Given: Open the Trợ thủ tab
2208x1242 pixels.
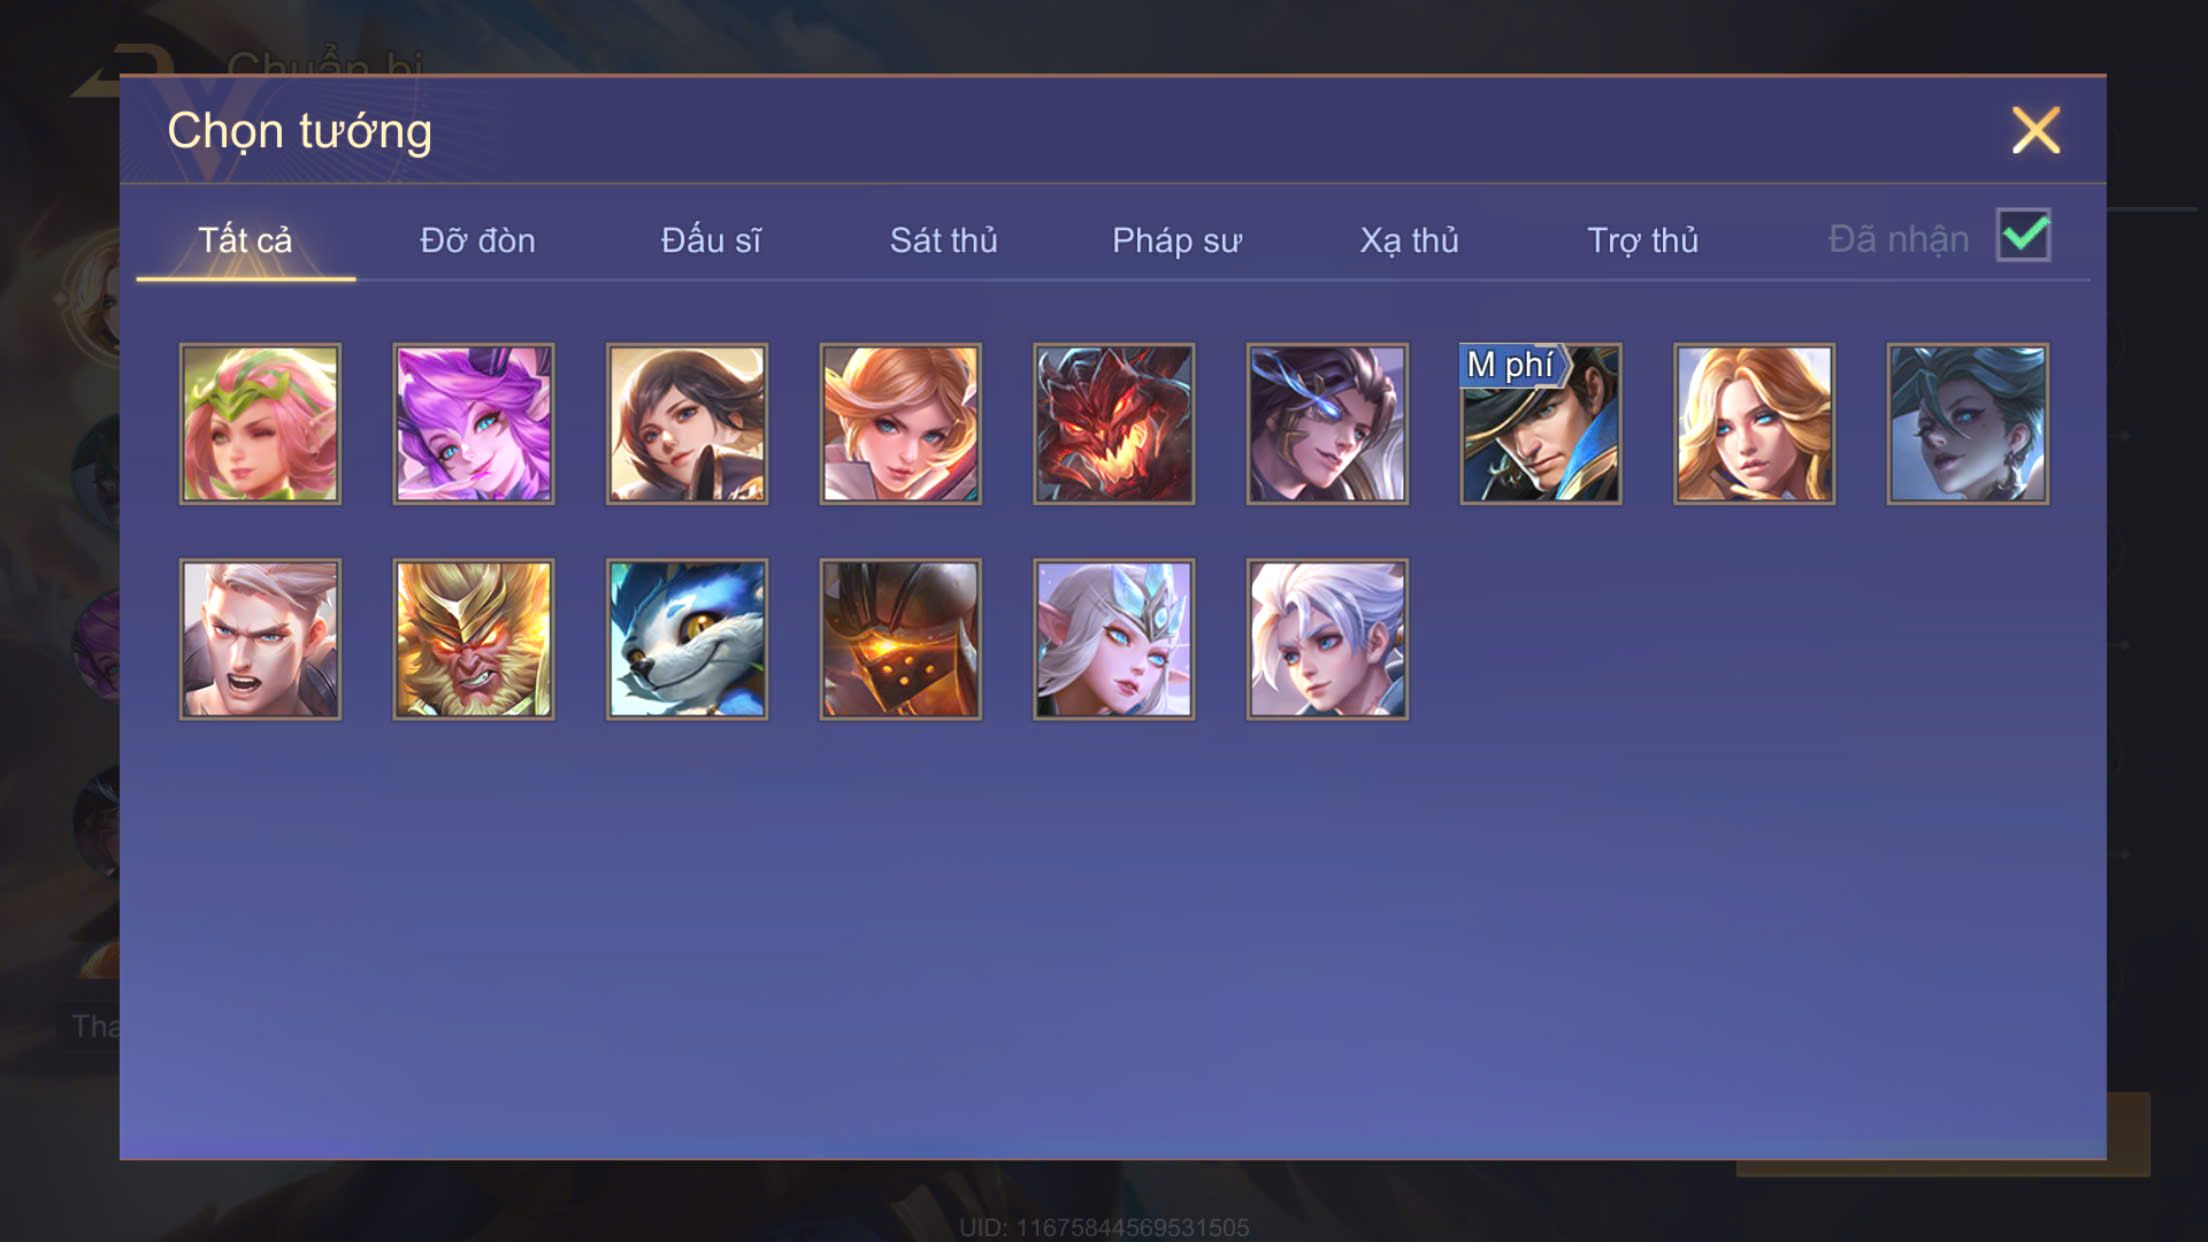Looking at the screenshot, I should pos(1643,240).
